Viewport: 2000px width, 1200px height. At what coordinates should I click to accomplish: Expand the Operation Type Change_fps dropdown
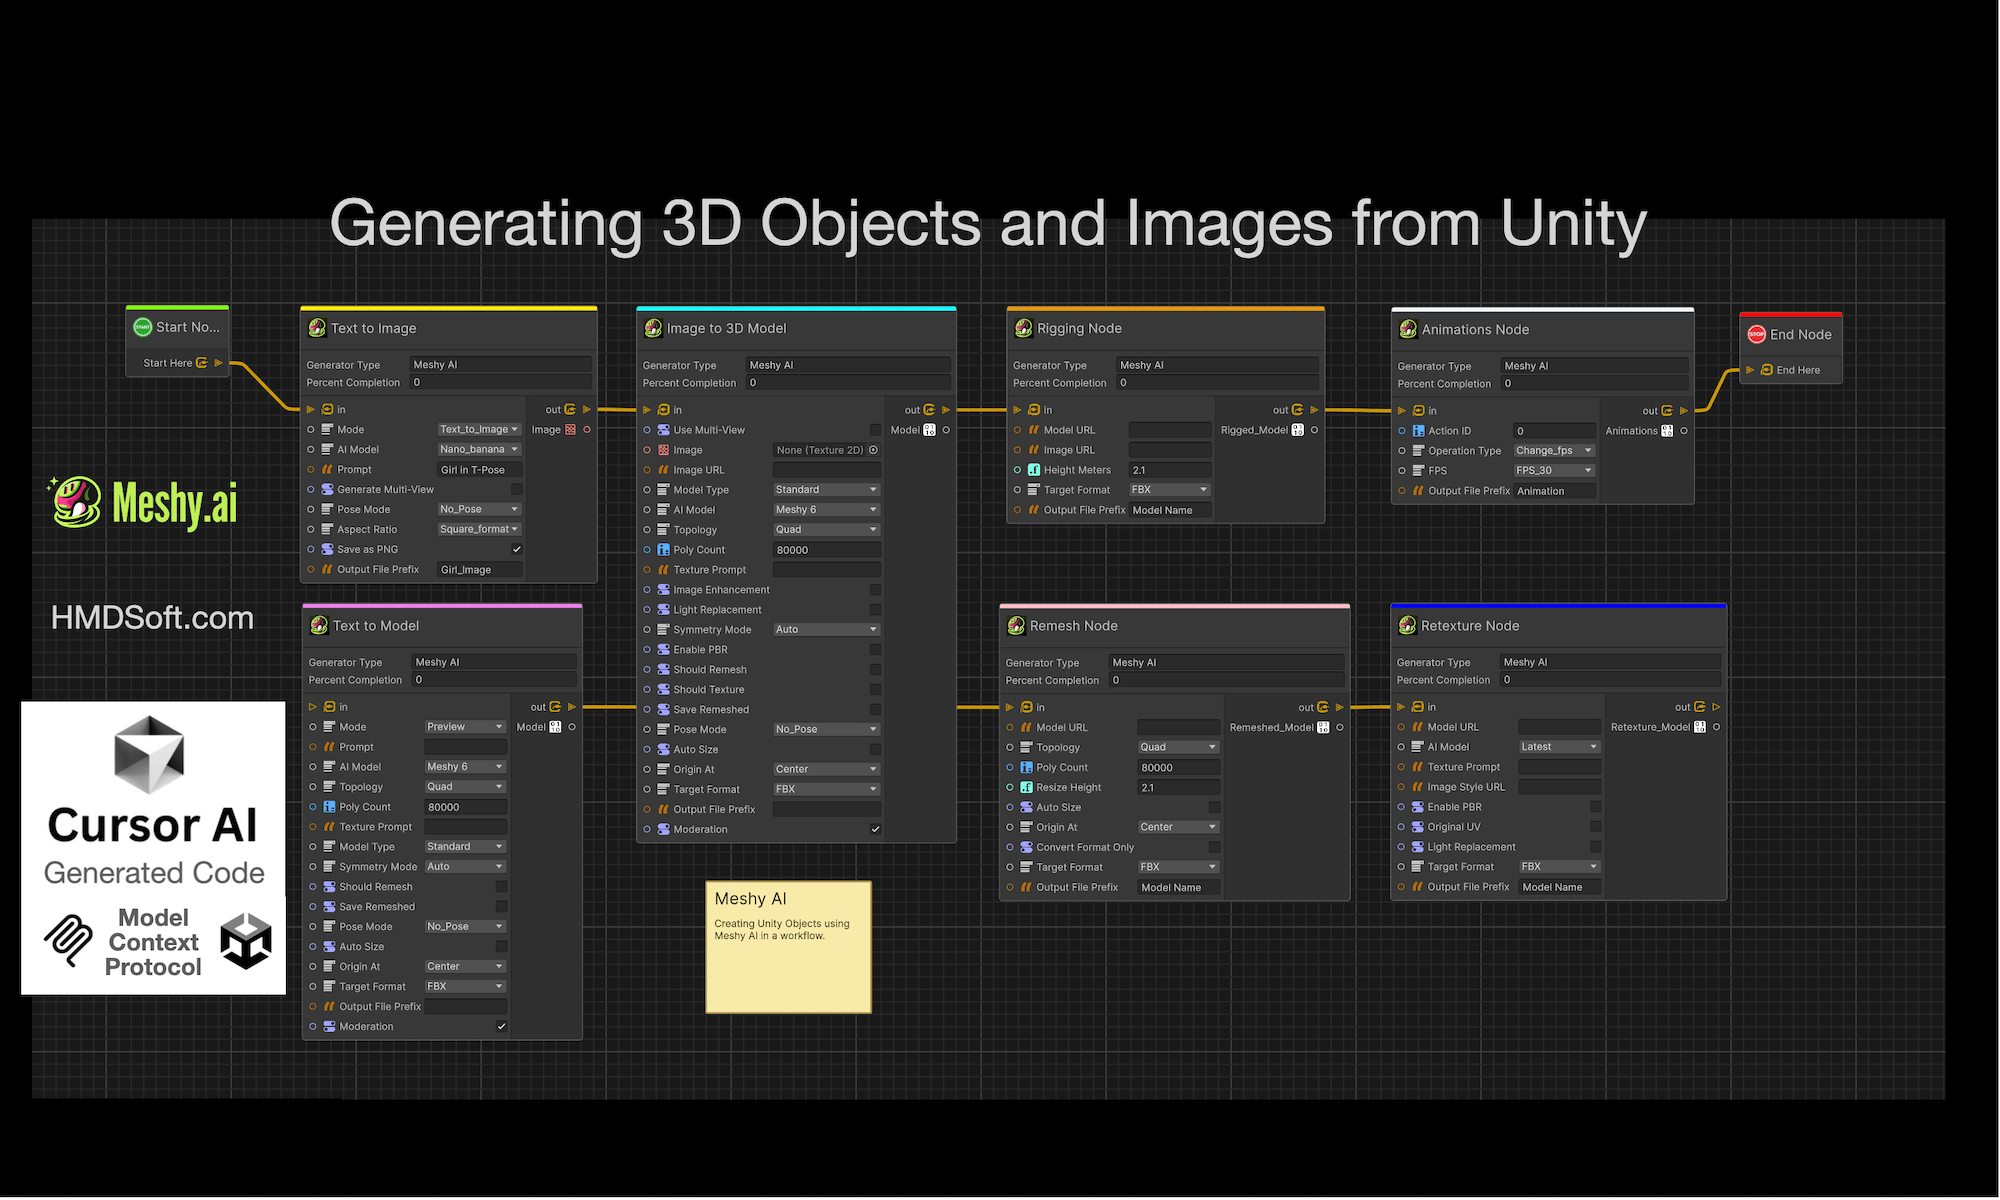[x=1554, y=450]
